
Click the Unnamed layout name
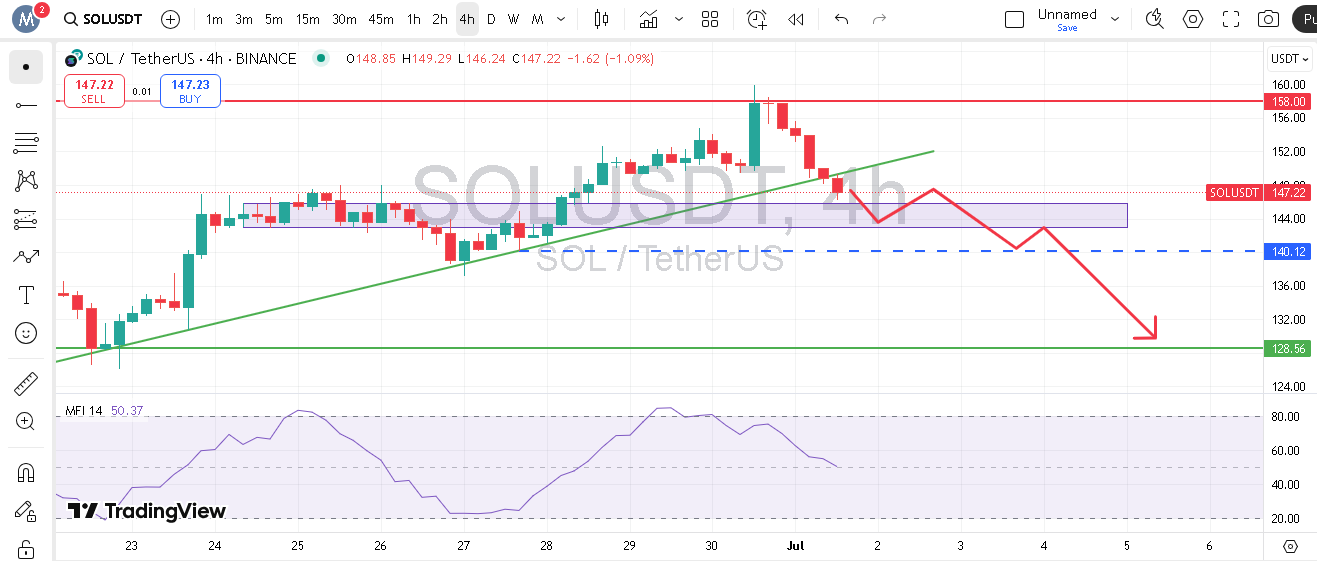1067,14
